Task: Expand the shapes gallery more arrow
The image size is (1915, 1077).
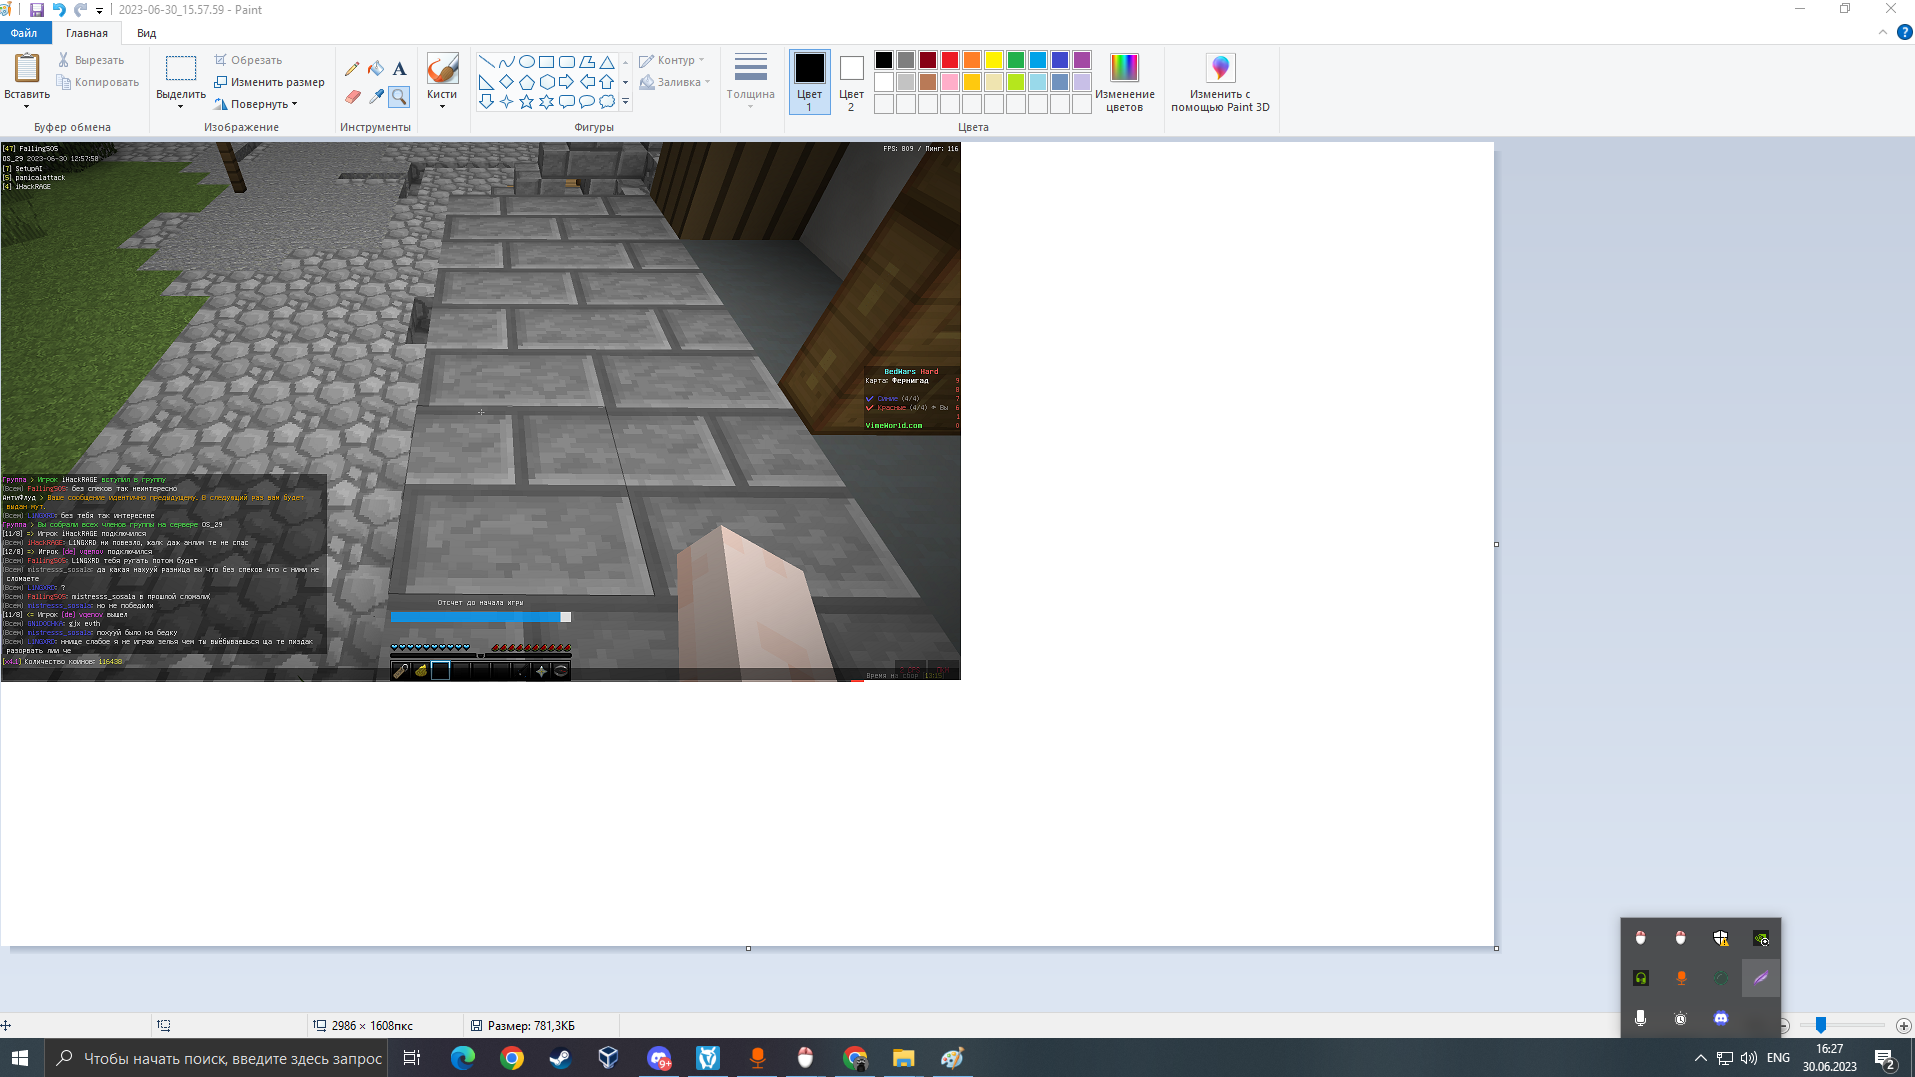Action: click(625, 102)
